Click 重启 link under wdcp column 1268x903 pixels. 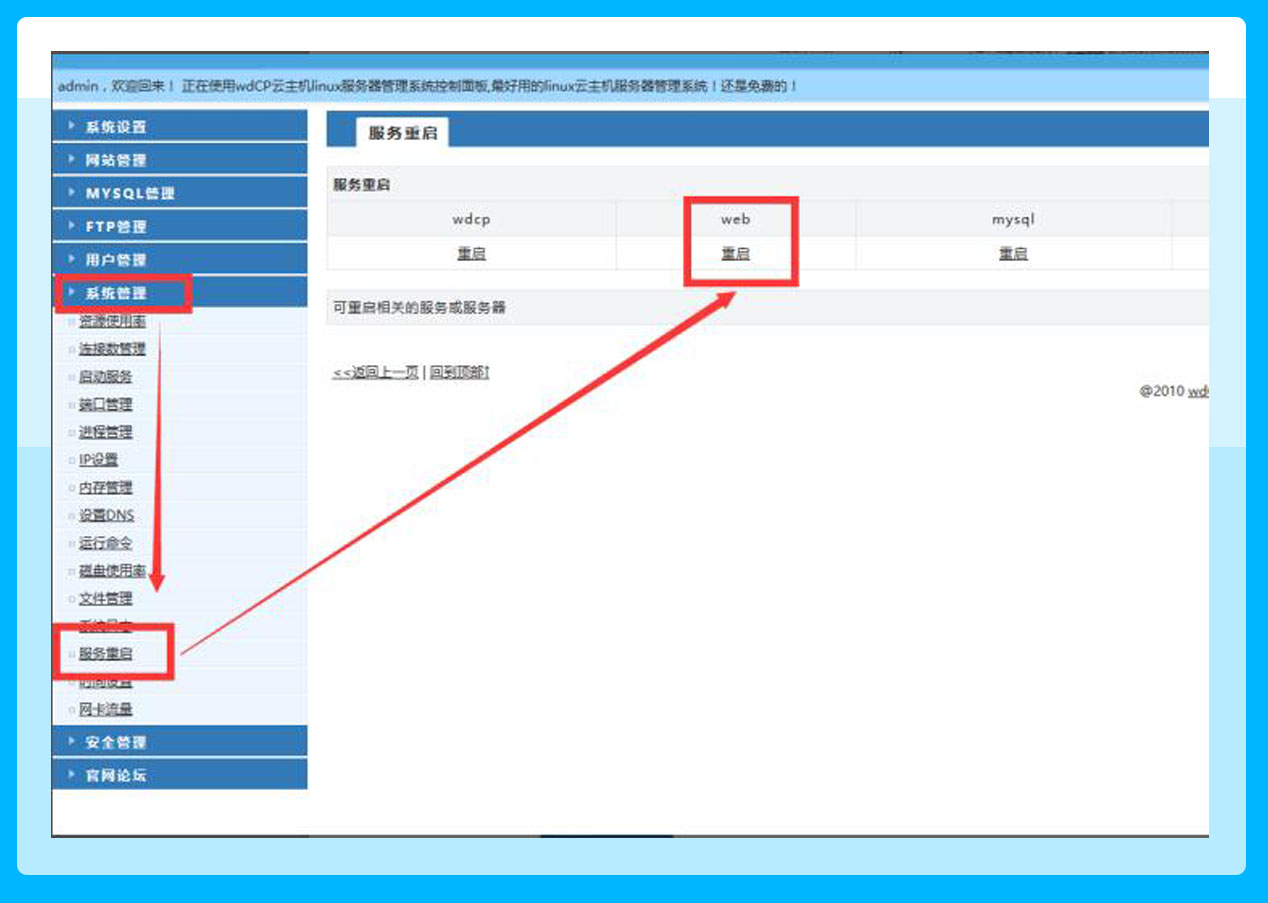click(x=471, y=254)
